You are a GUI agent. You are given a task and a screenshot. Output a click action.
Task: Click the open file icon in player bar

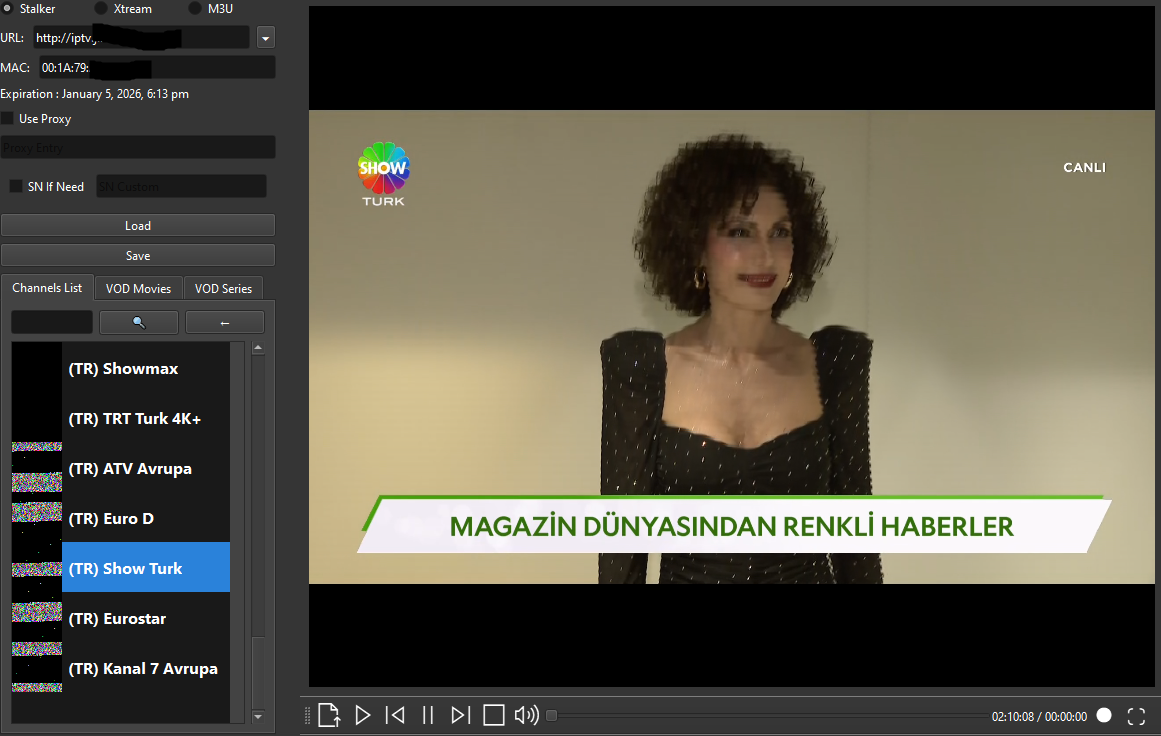pyautogui.click(x=329, y=715)
